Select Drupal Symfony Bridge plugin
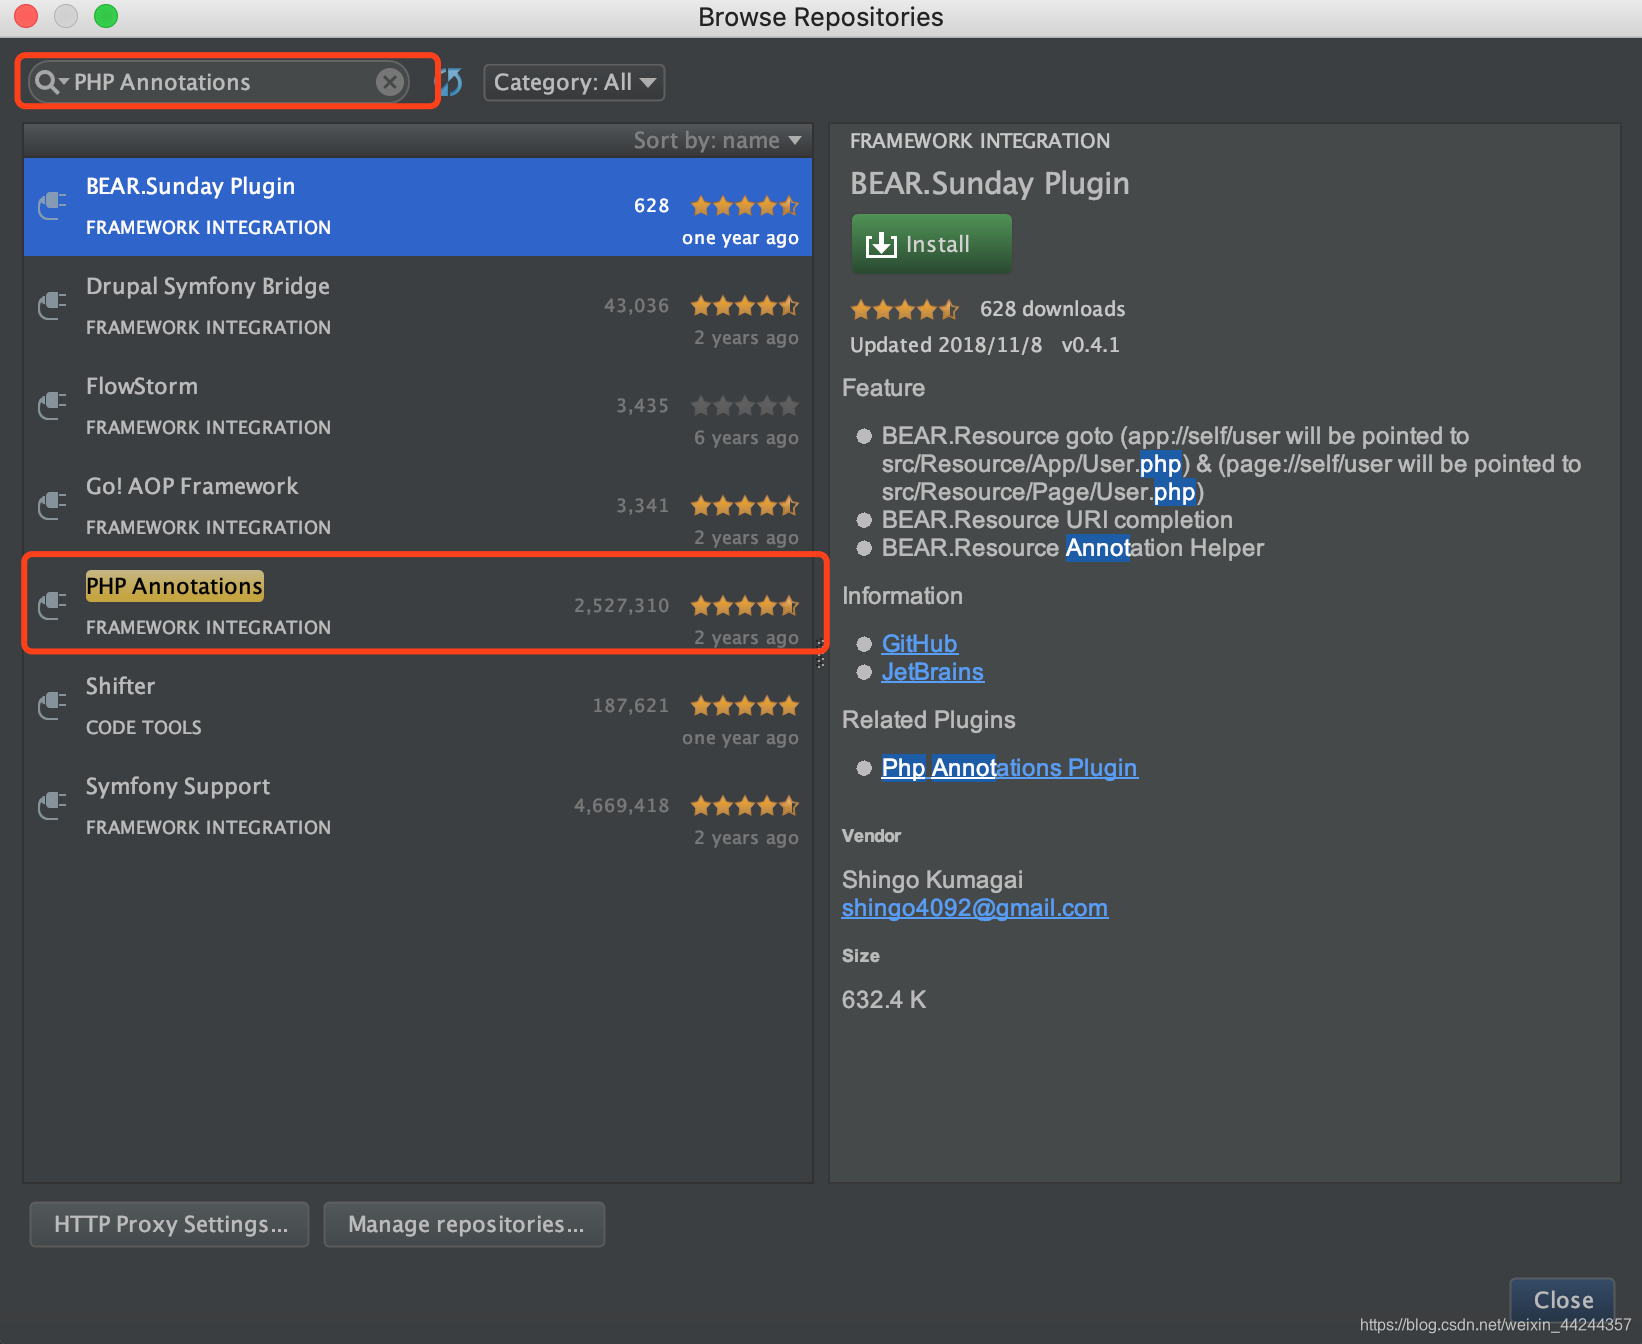 (x=418, y=306)
